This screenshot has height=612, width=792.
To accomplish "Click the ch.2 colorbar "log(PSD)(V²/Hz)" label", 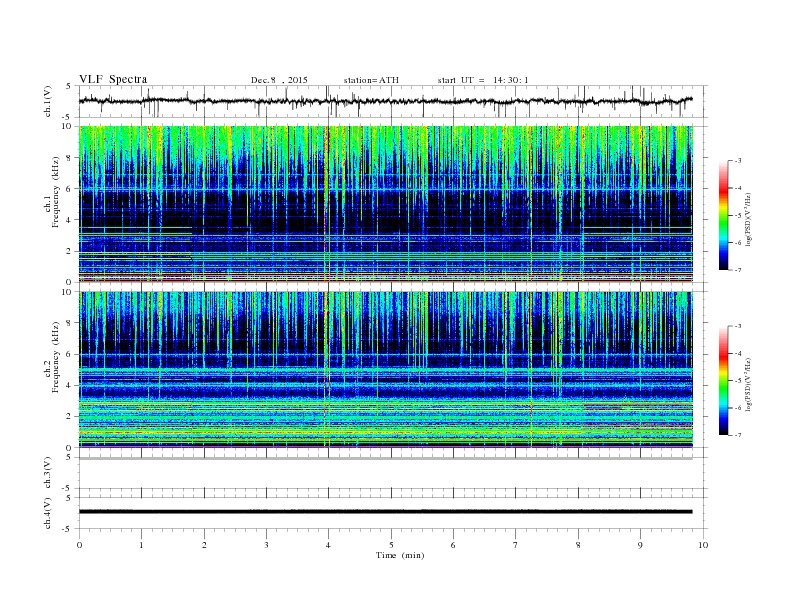I will [748, 384].
